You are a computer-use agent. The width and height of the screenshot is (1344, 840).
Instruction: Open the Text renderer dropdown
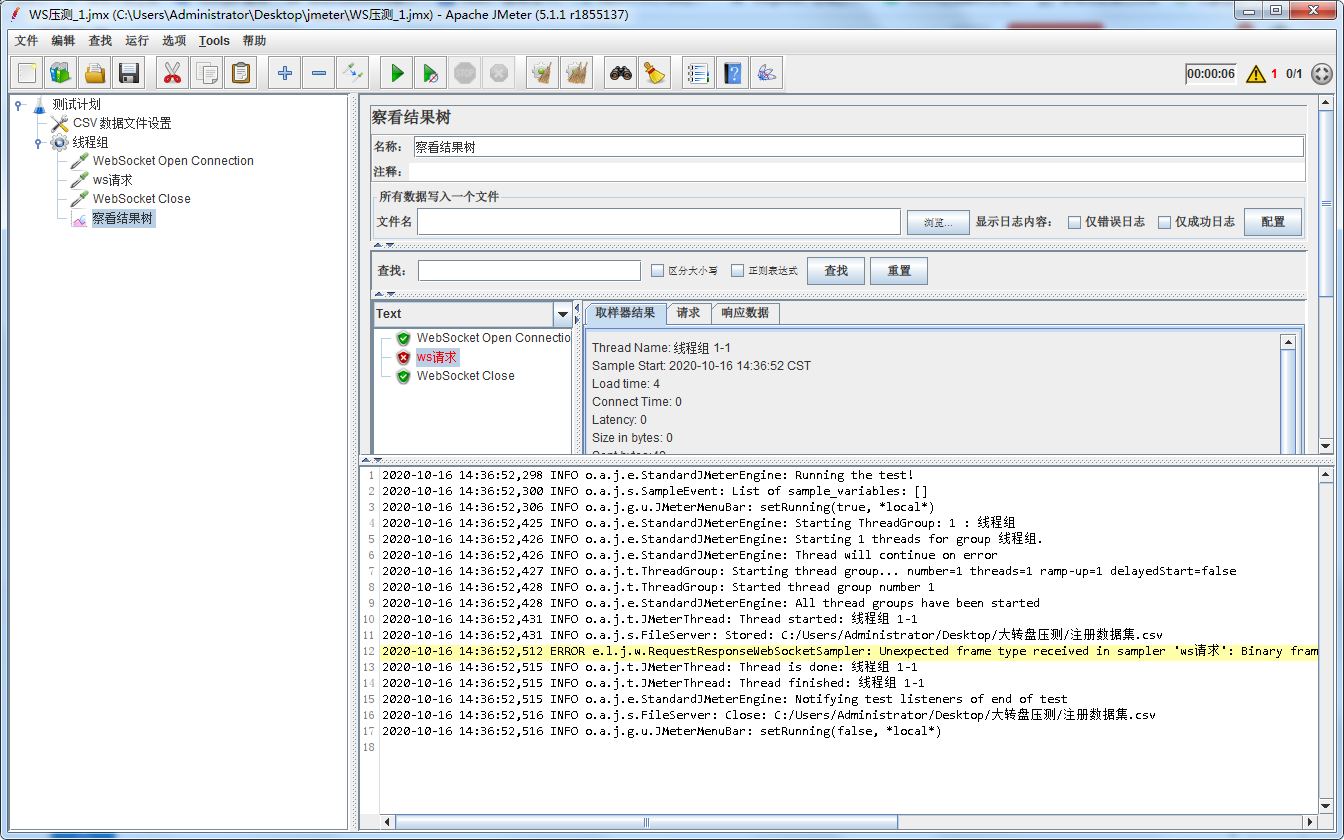(x=562, y=314)
